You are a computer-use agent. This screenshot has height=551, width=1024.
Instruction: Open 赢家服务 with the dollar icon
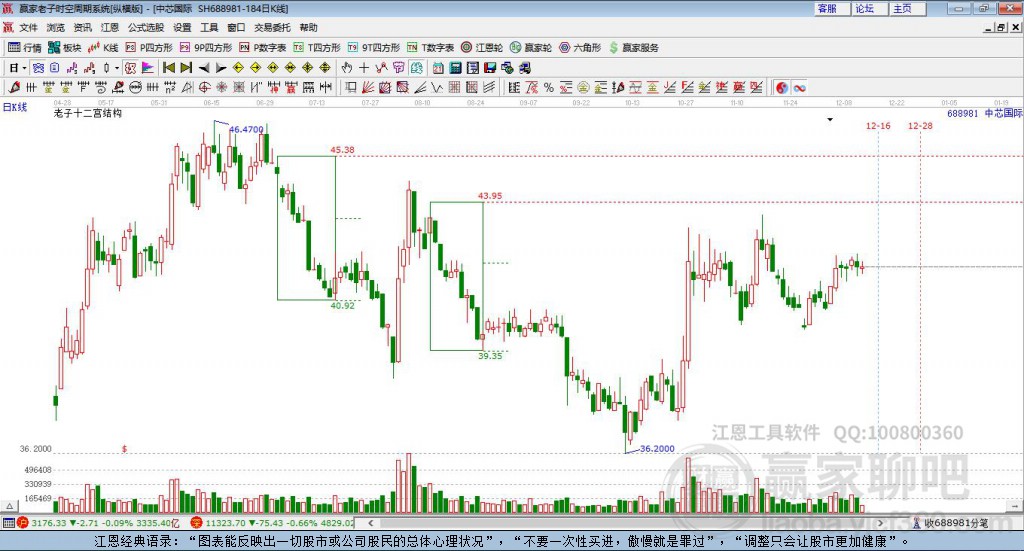(x=633, y=48)
